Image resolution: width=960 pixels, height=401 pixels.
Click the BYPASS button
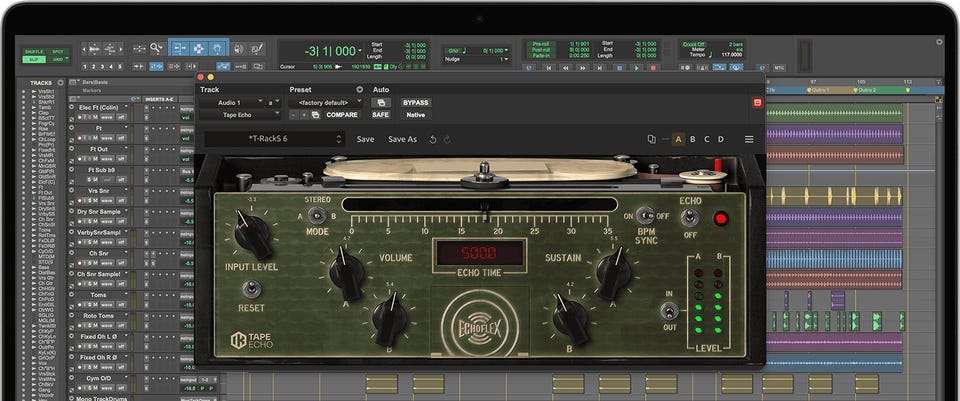(x=415, y=102)
